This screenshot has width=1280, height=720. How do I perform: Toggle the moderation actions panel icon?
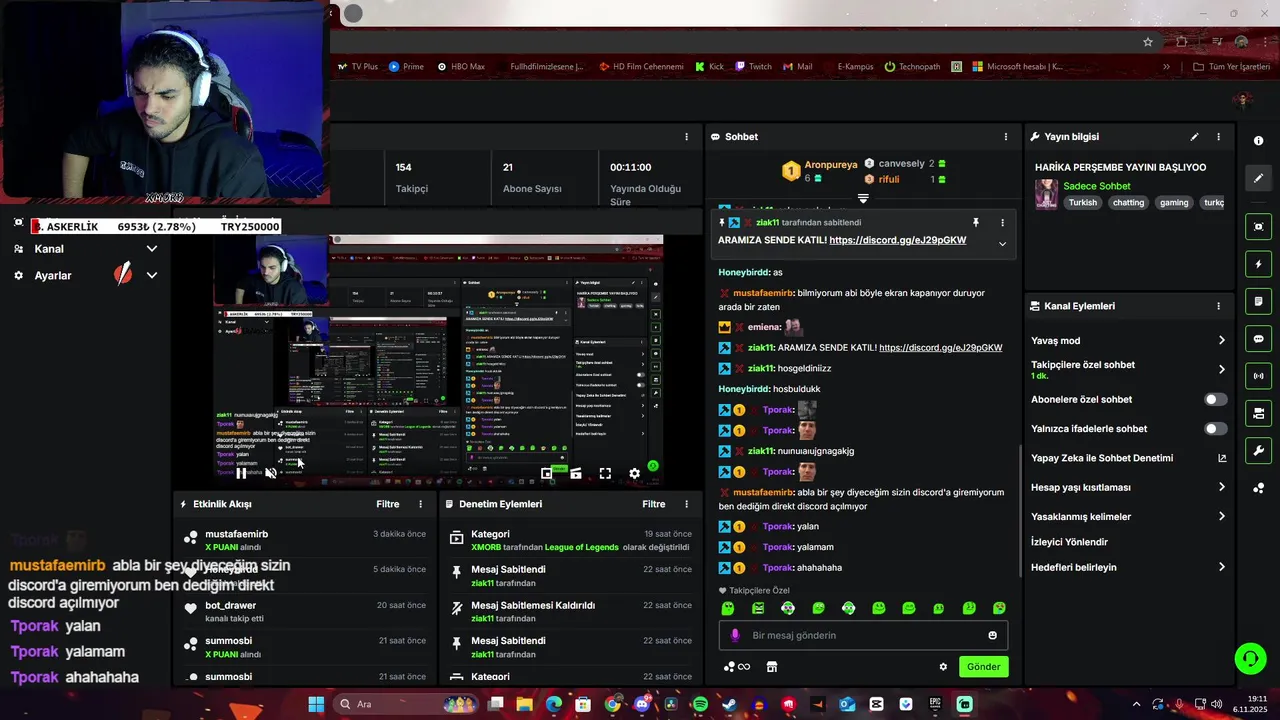click(x=1258, y=301)
